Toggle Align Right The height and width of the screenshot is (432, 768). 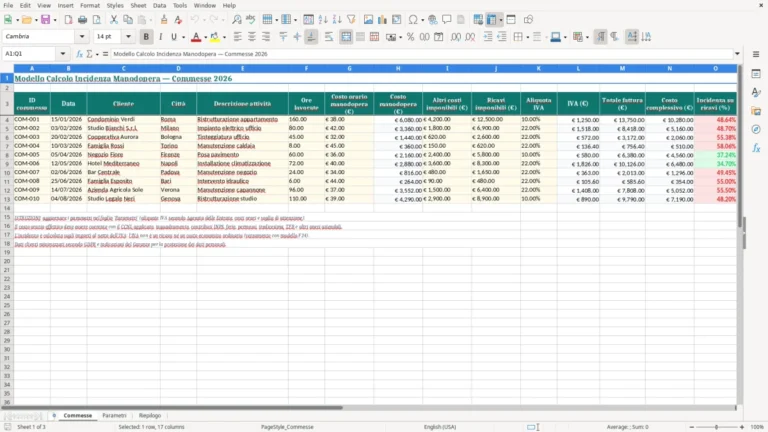(x=266, y=37)
